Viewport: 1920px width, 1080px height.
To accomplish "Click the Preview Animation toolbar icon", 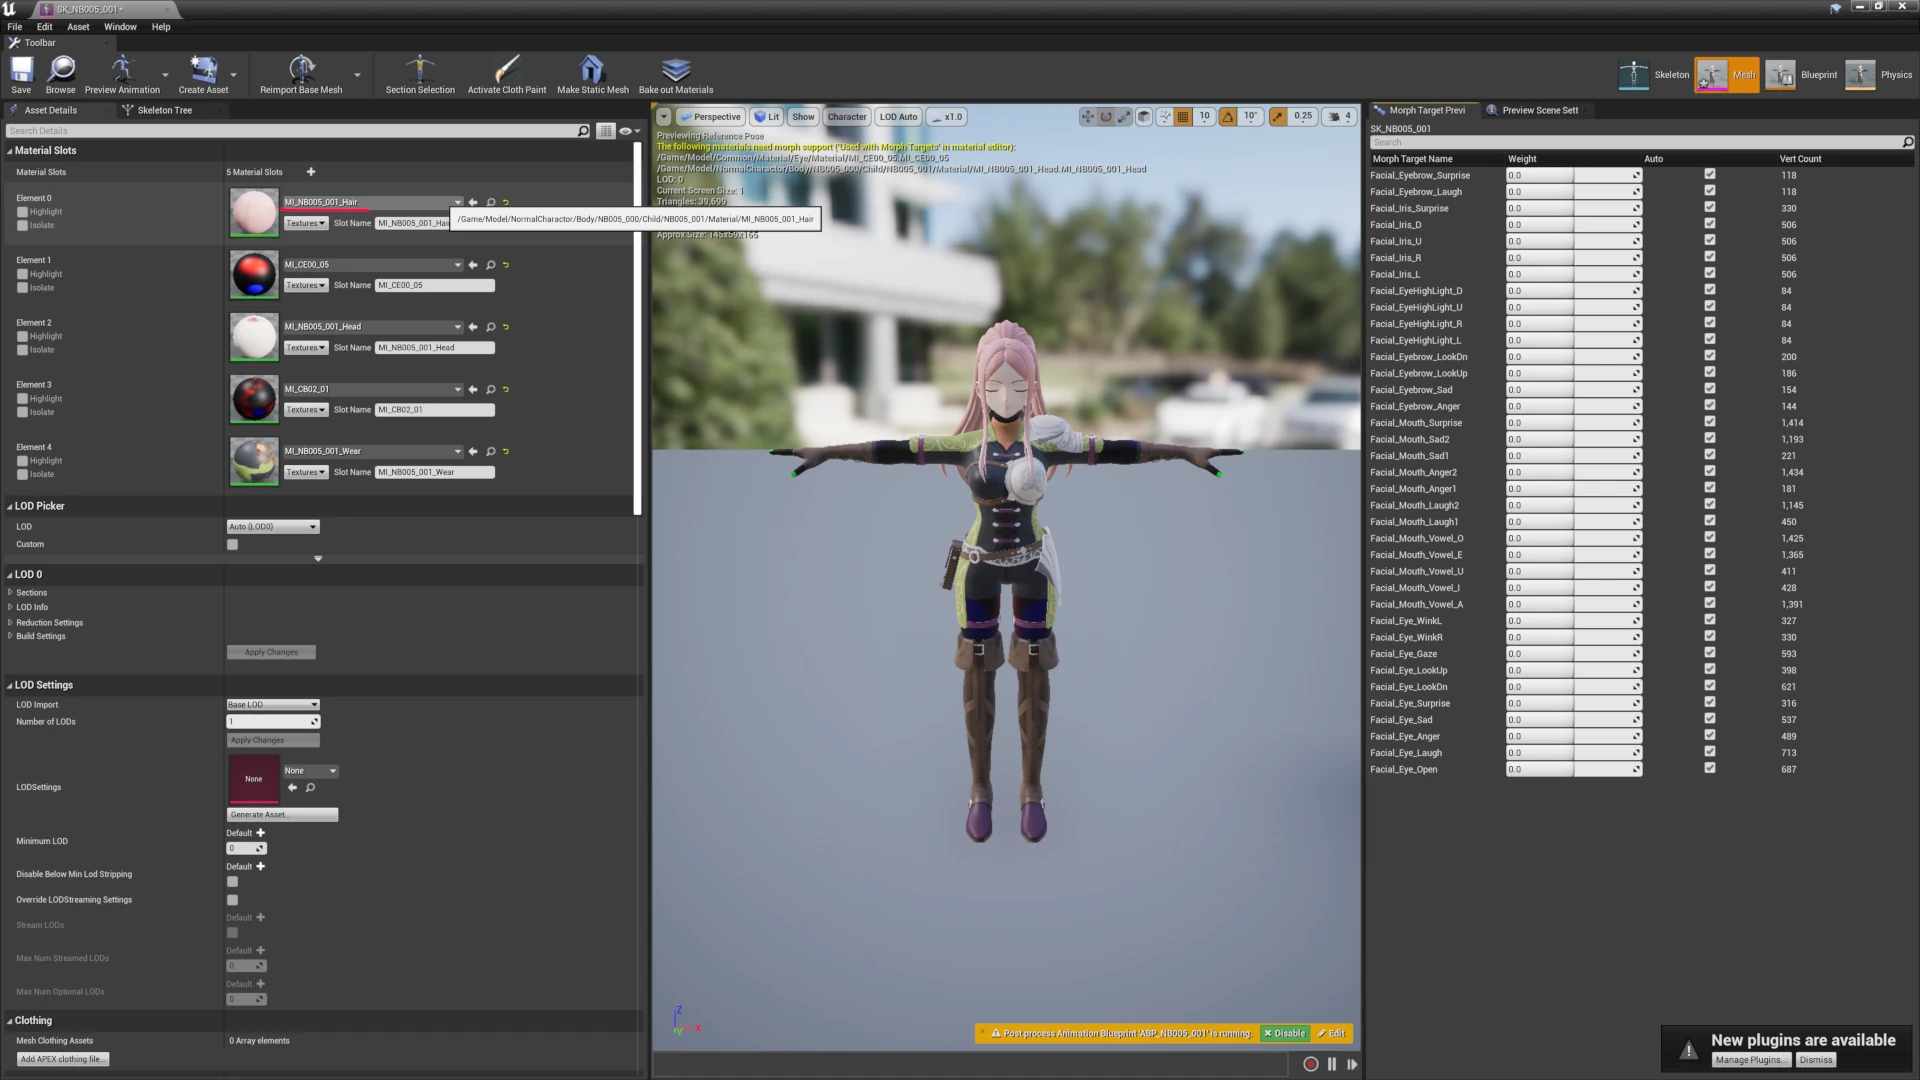I will [x=122, y=75].
